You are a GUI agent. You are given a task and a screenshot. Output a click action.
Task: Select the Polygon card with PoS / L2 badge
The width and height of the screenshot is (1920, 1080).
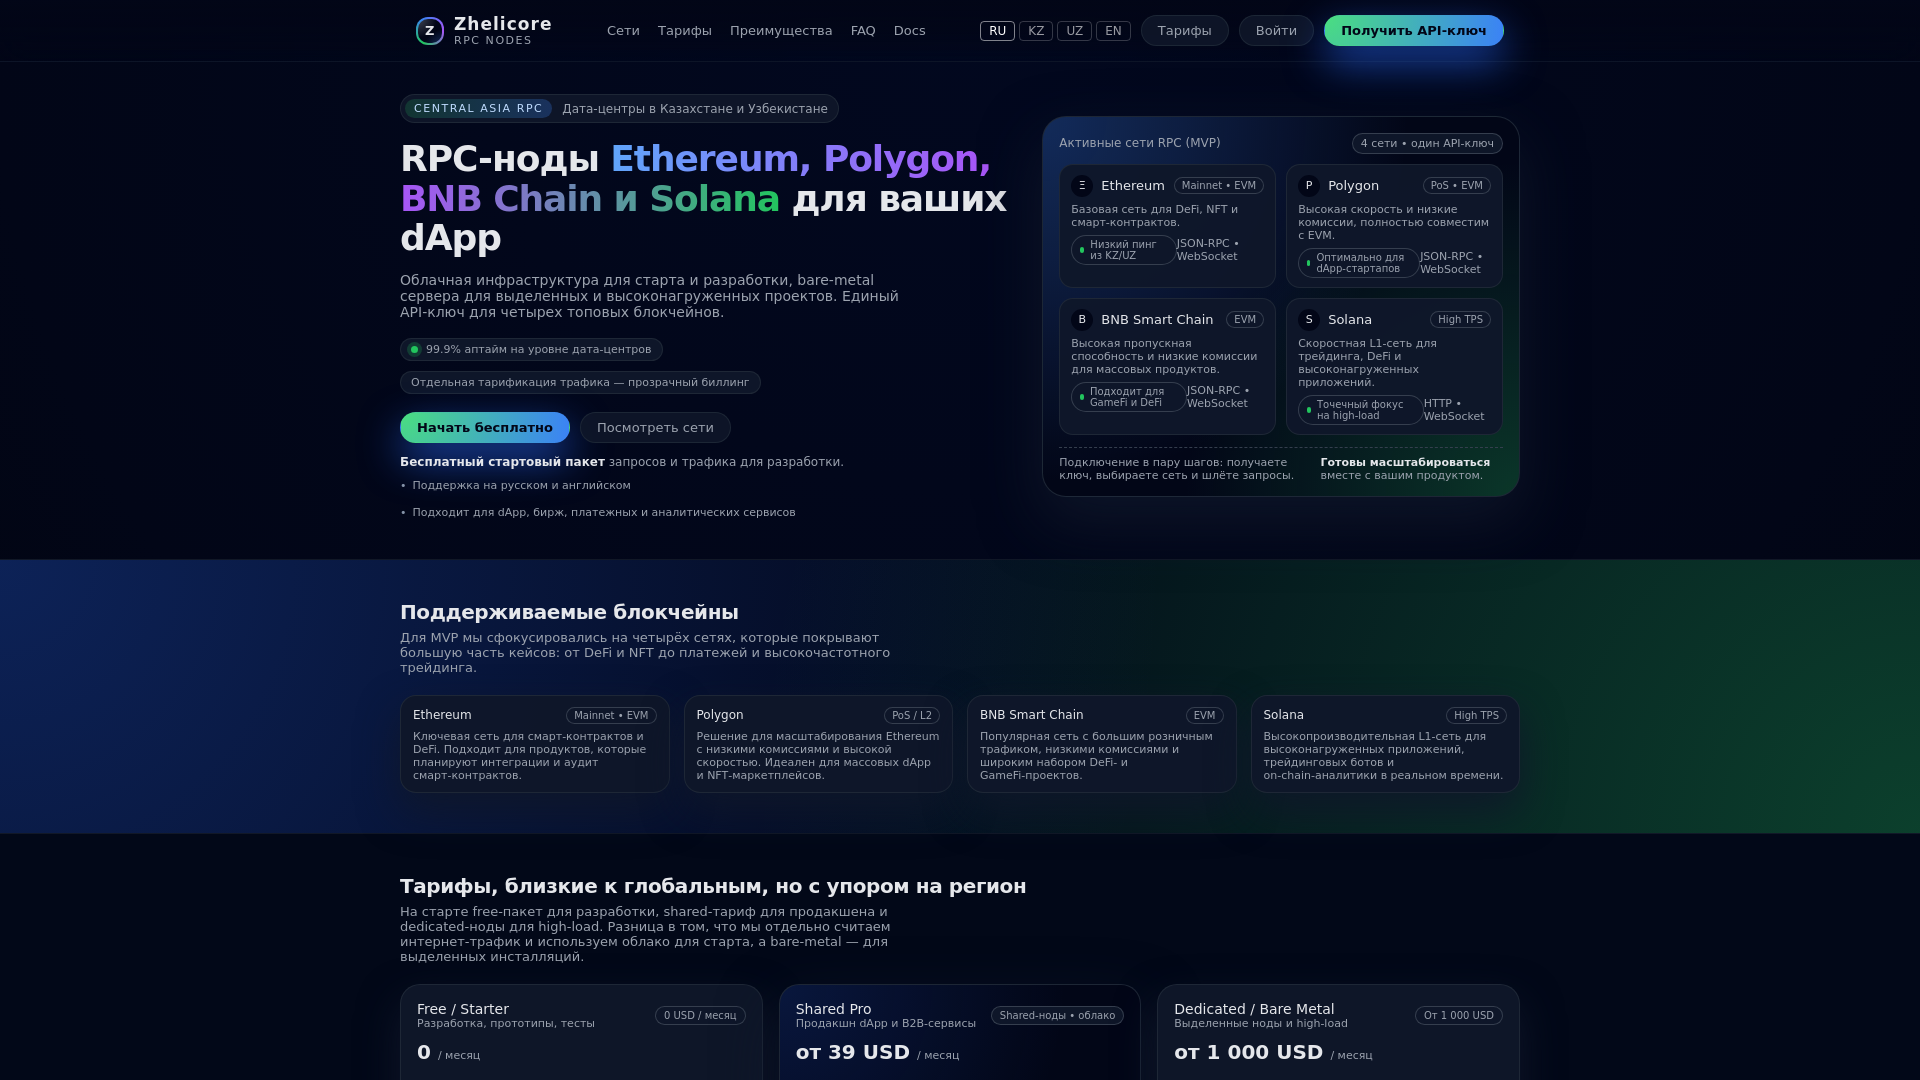[x=818, y=744]
